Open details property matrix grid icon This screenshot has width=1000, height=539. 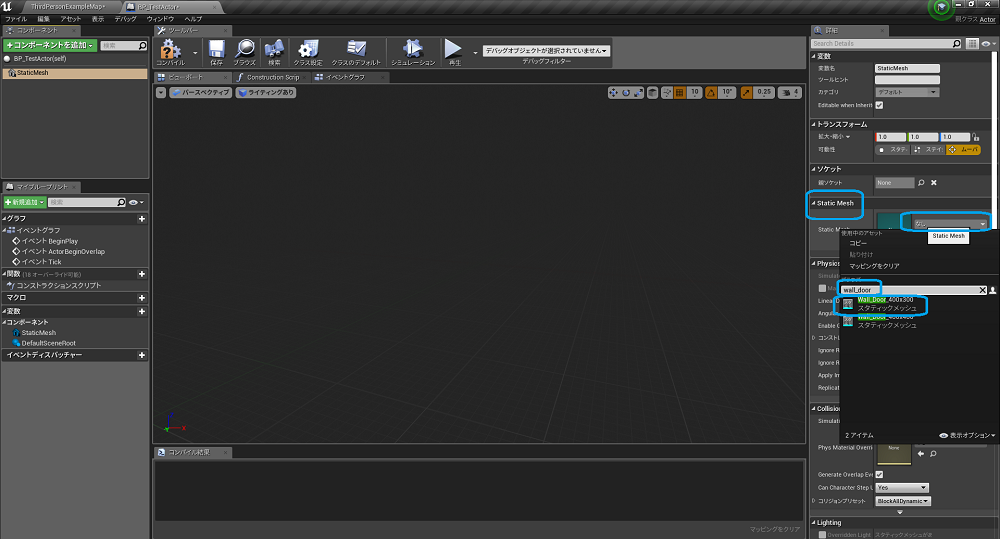(972, 43)
